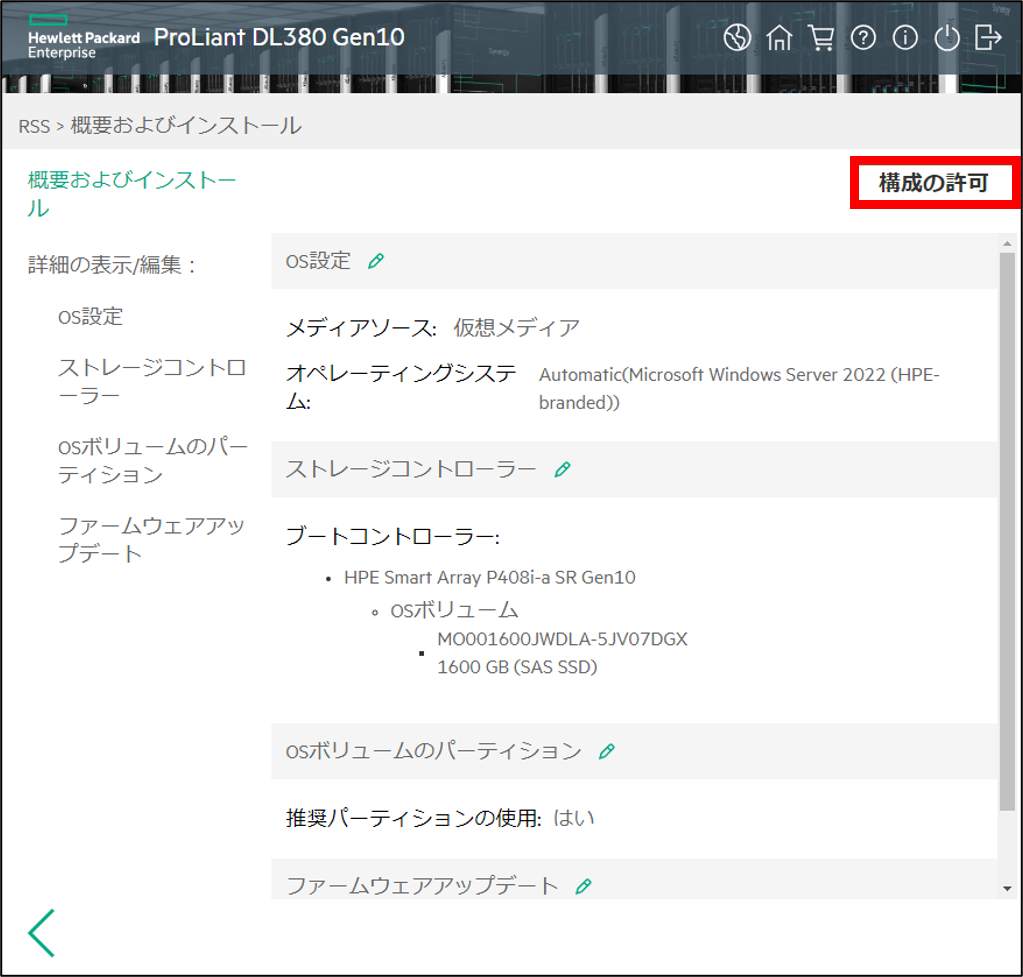Show system information icon

tap(905, 37)
